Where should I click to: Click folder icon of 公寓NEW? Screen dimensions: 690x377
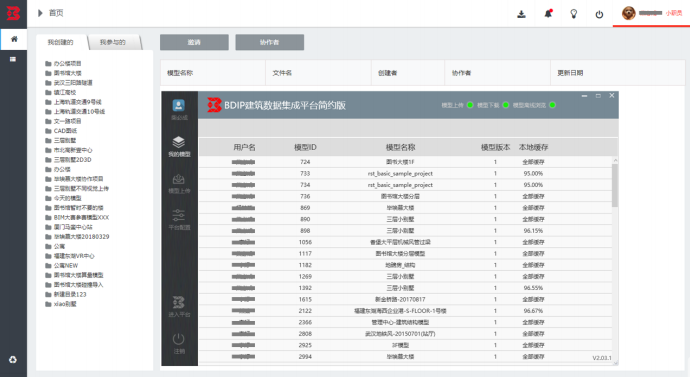pyautogui.click(x=48, y=265)
